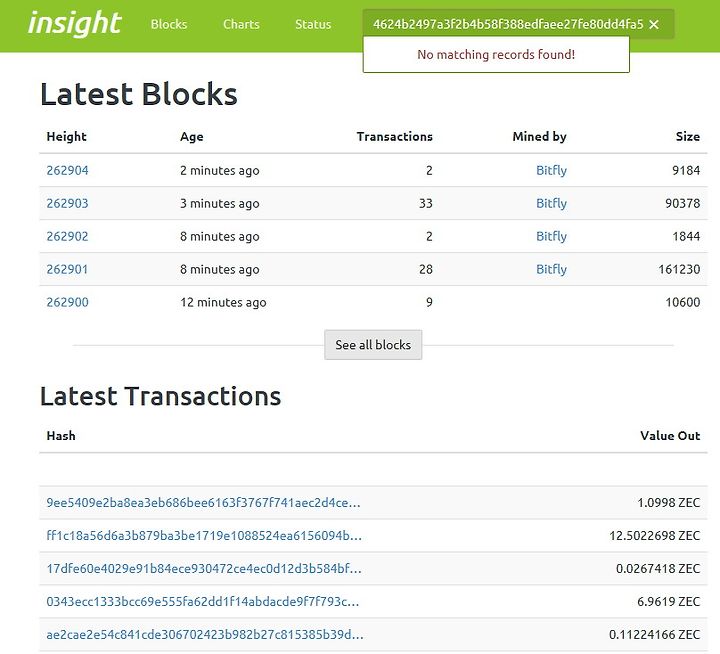Select the 0.0267418 ZEC value
The image size is (720, 654).
(658, 569)
